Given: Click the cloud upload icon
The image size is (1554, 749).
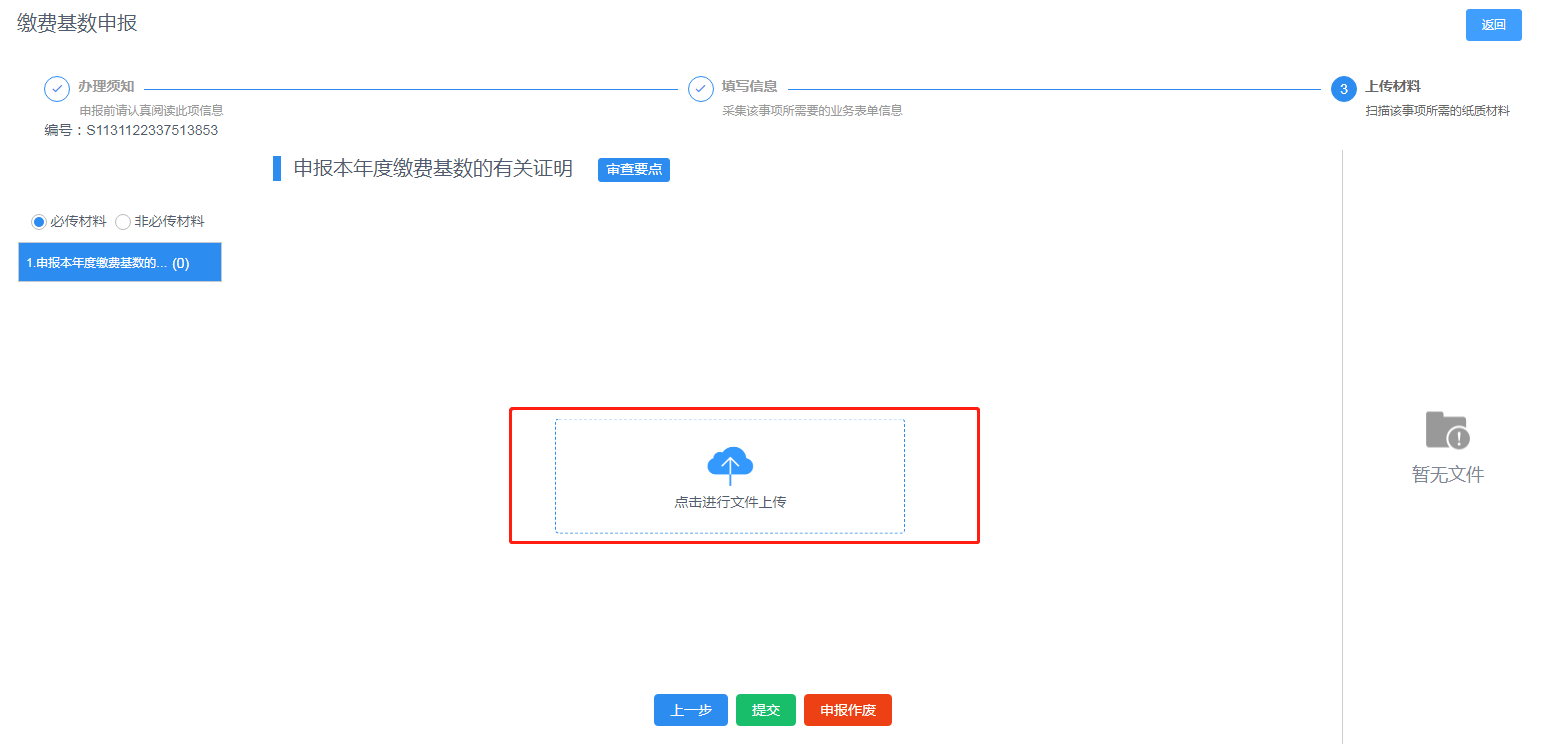Looking at the screenshot, I should tap(730, 465).
